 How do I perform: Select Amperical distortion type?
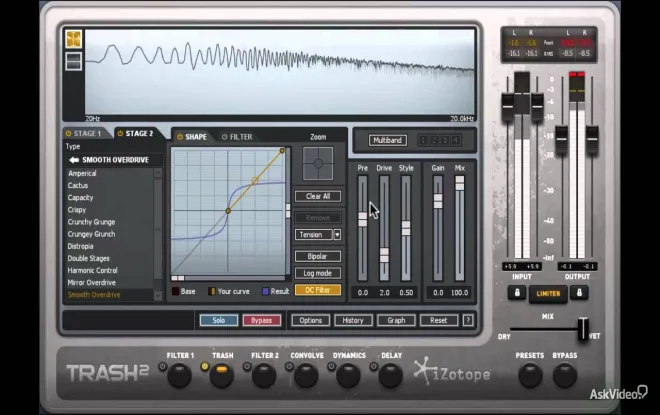click(x=82, y=173)
